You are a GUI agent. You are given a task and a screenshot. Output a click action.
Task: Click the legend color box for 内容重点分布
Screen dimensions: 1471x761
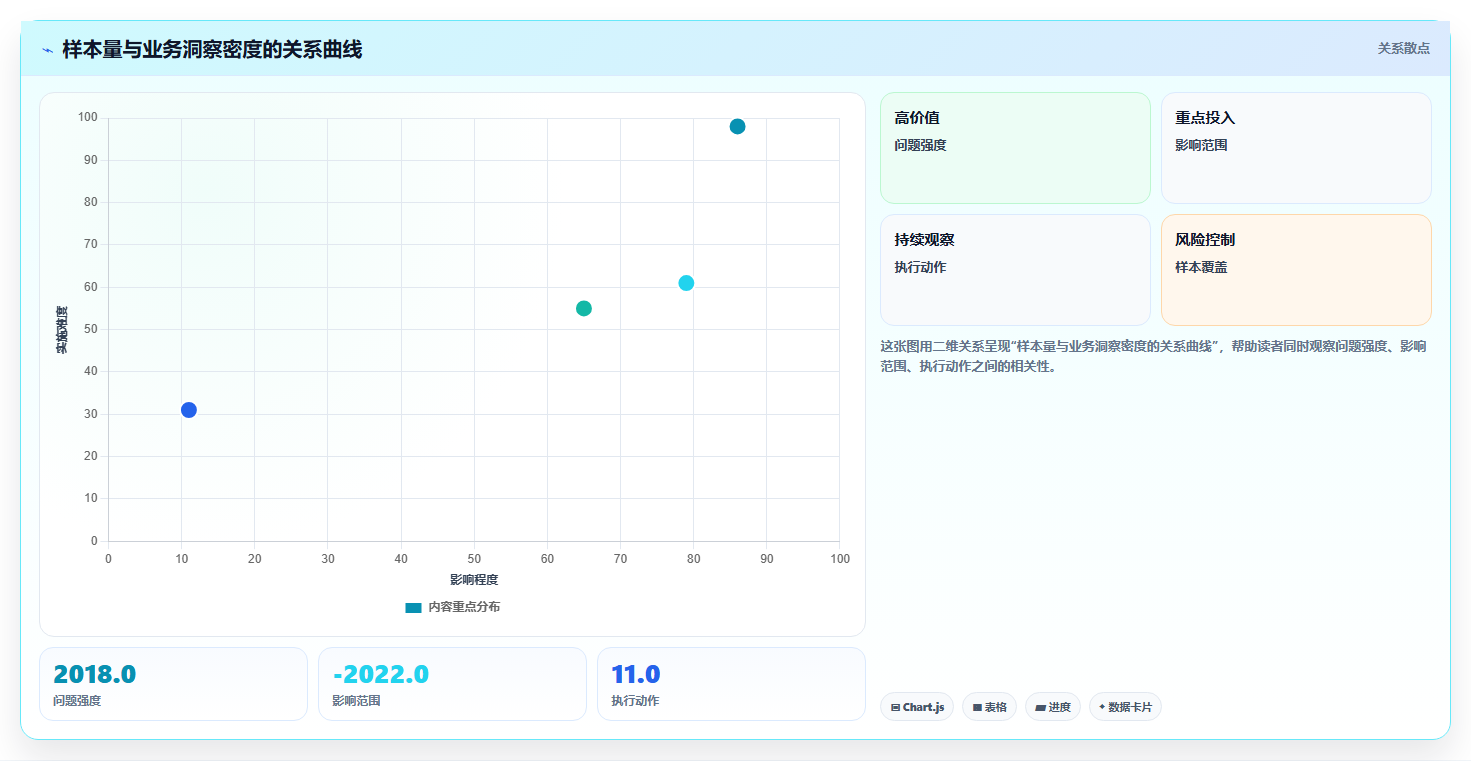click(413, 607)
